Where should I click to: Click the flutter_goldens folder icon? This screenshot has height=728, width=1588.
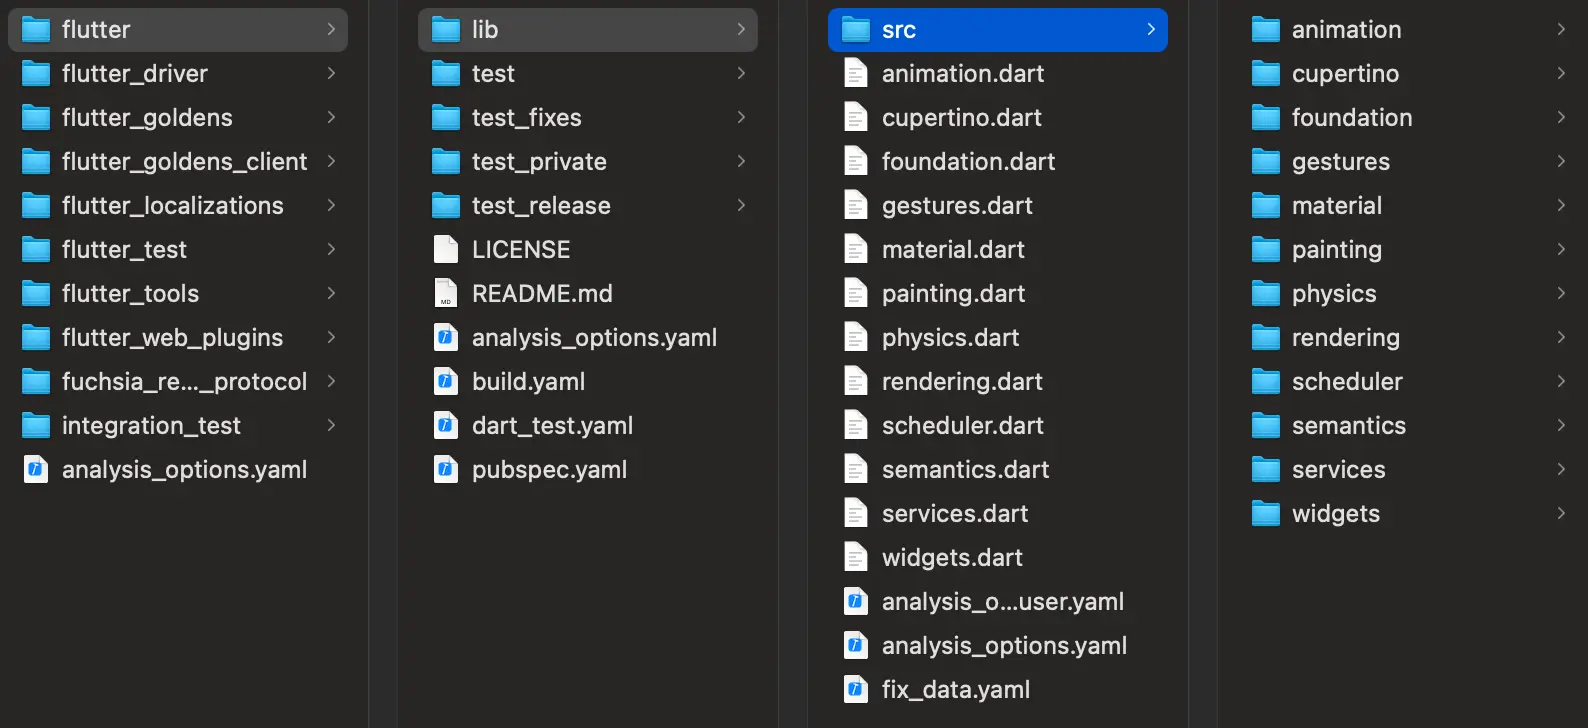tap(36, 118)
